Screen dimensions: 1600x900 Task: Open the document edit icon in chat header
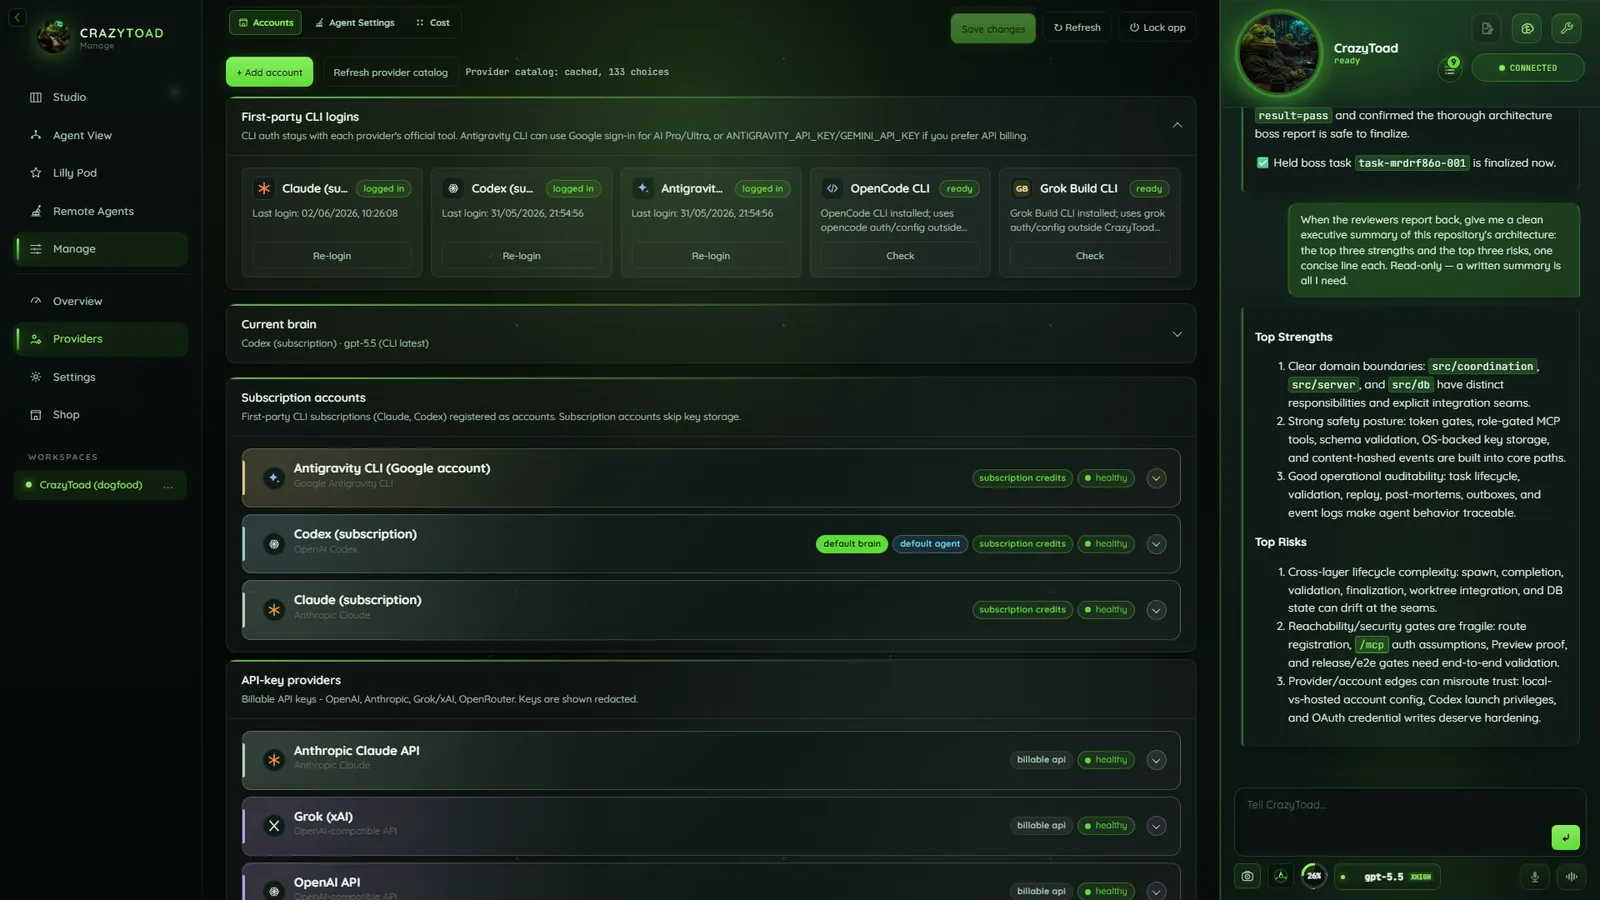coord(1487,28)
